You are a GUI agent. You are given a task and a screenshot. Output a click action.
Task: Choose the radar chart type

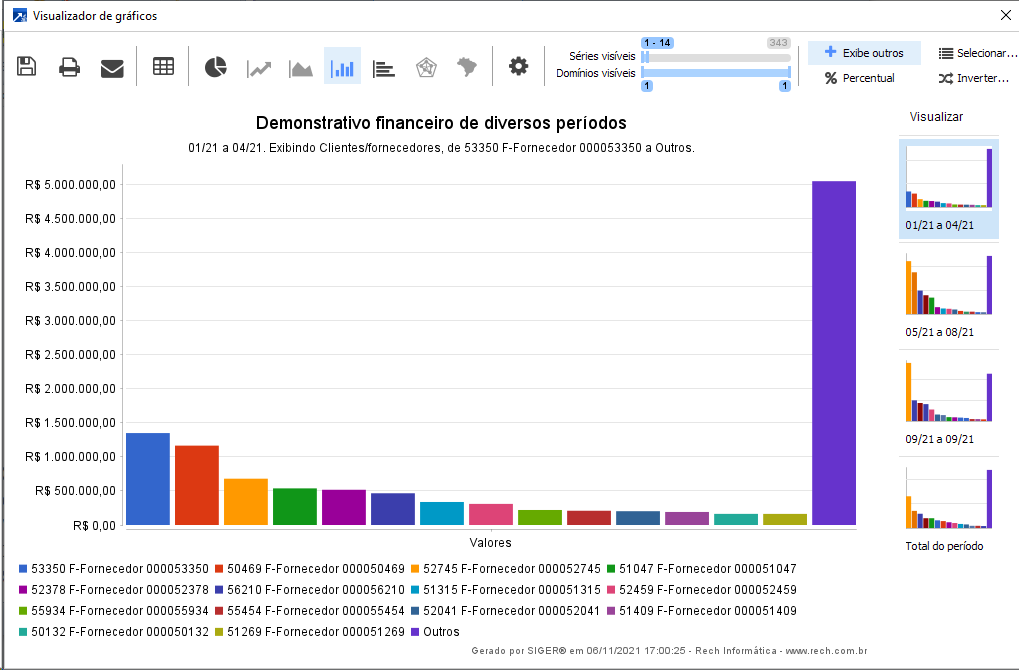tap(425, 67)
